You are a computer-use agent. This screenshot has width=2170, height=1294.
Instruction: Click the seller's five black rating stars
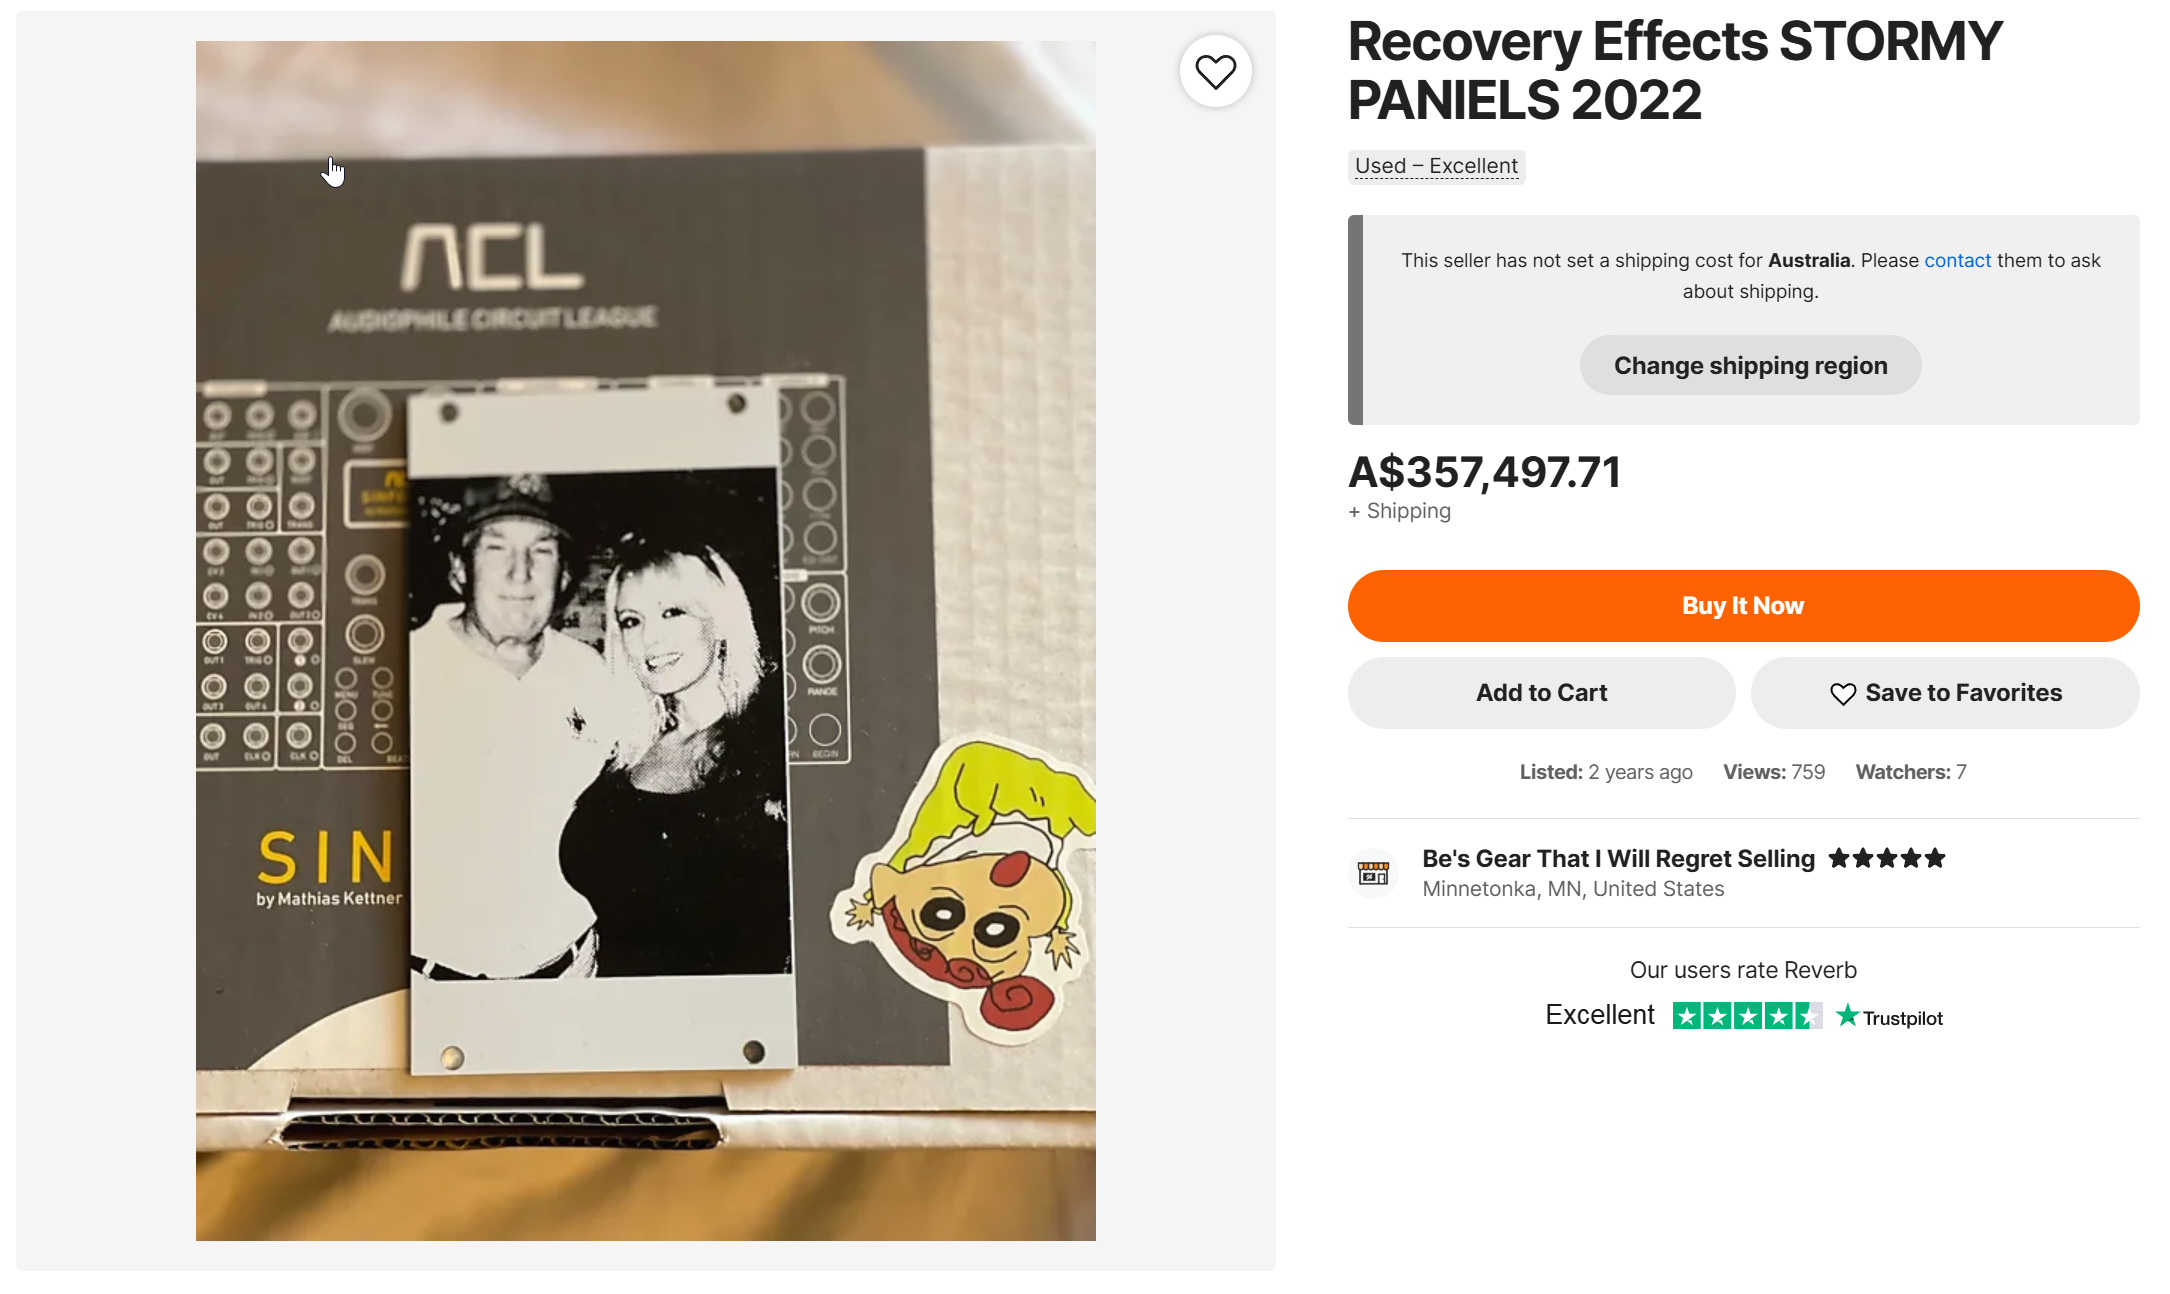click(1886, 859)
